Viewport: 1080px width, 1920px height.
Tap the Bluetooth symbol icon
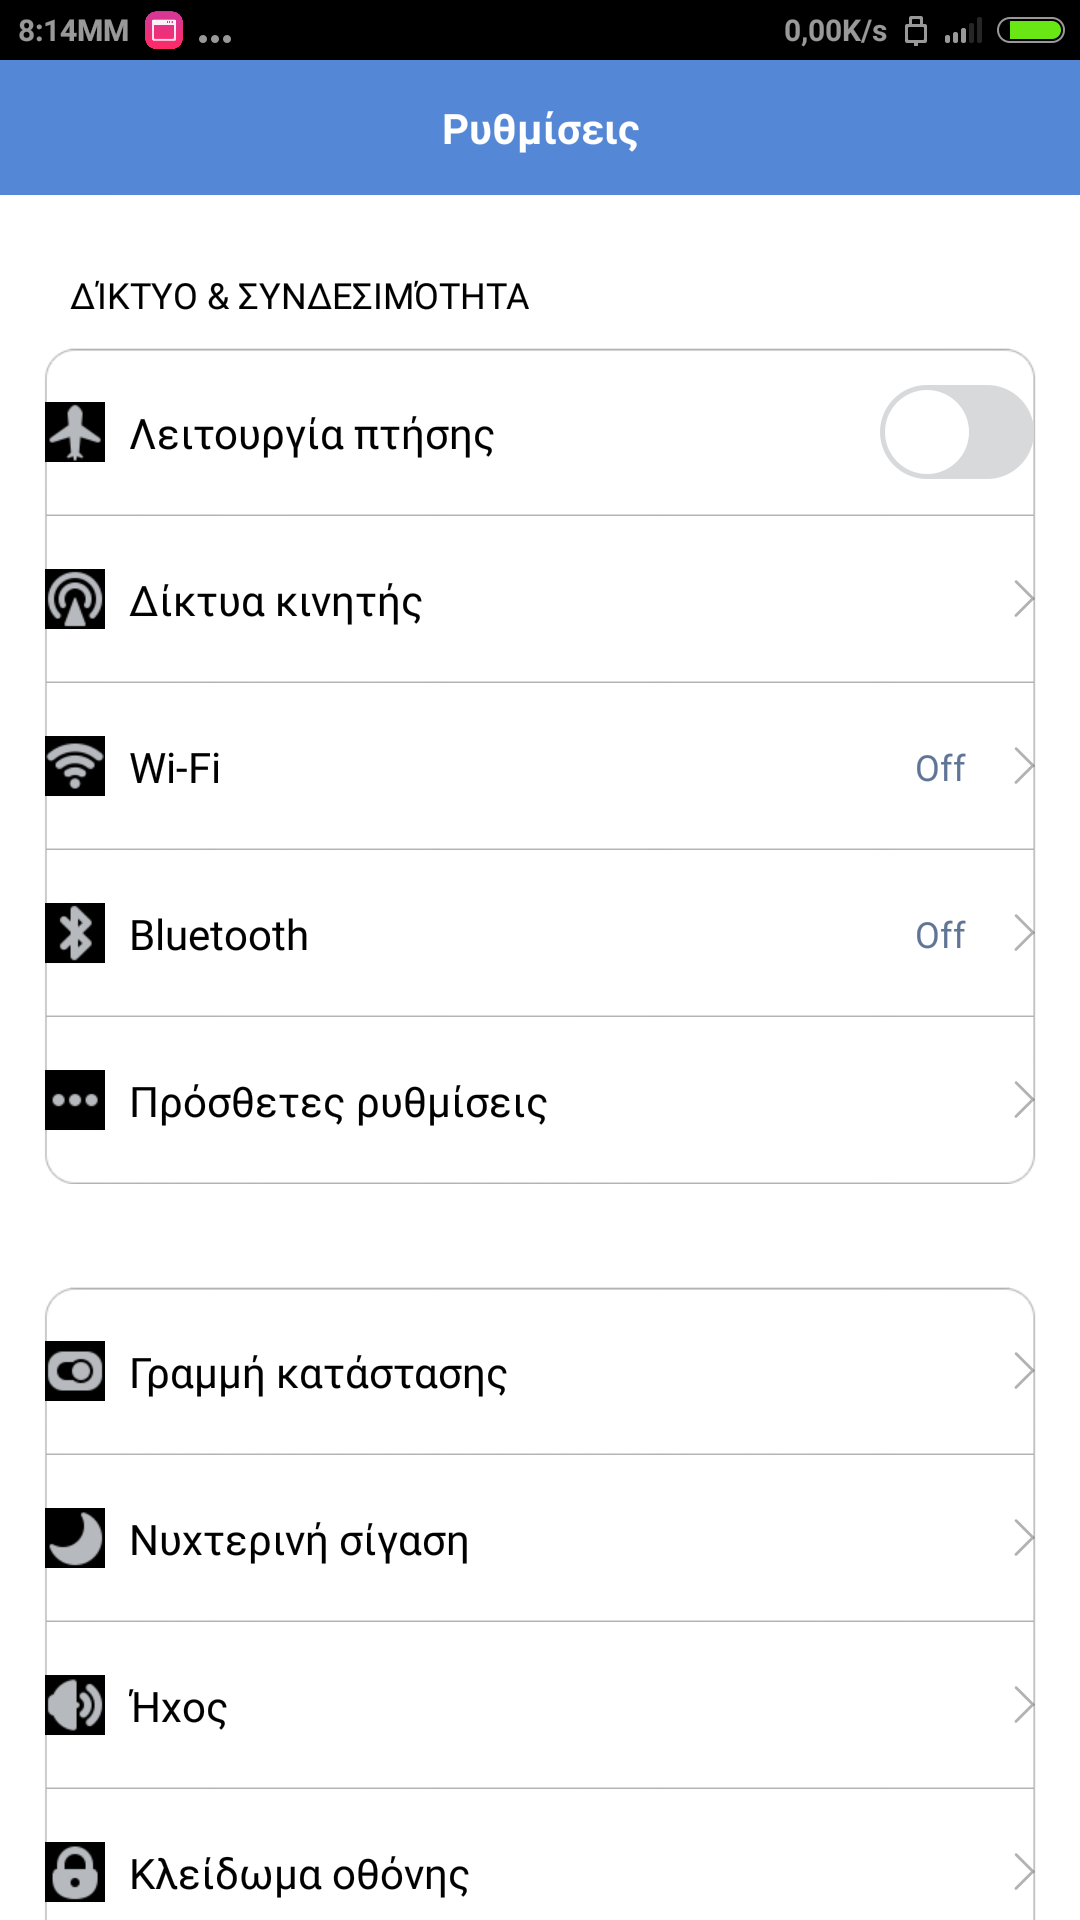pos(75,933)
